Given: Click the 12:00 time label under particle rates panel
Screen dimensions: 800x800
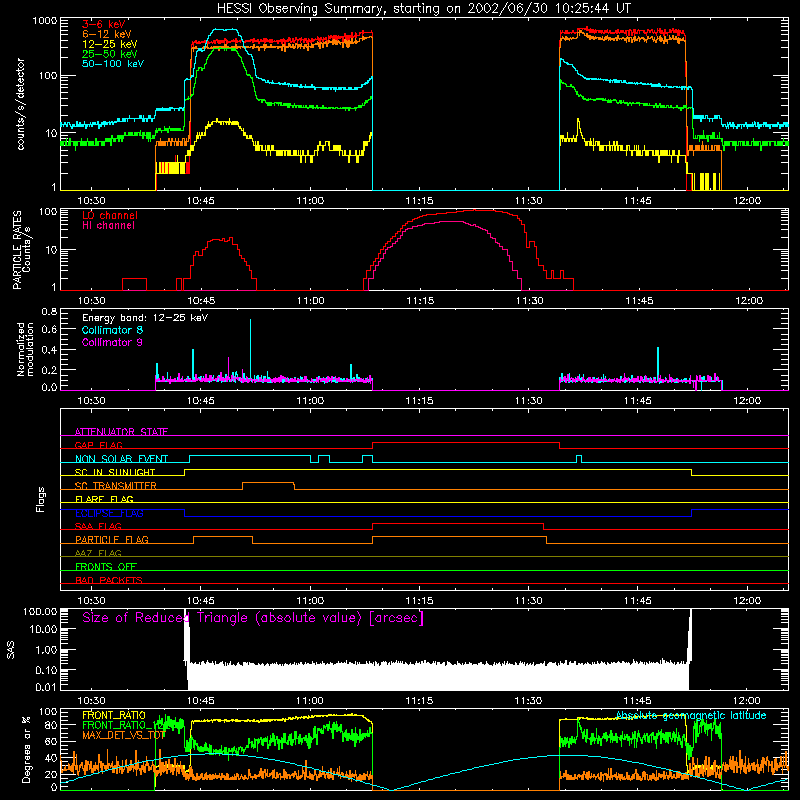Looking at the screenshot, I should pyautogui.click(x=749, y=301).
